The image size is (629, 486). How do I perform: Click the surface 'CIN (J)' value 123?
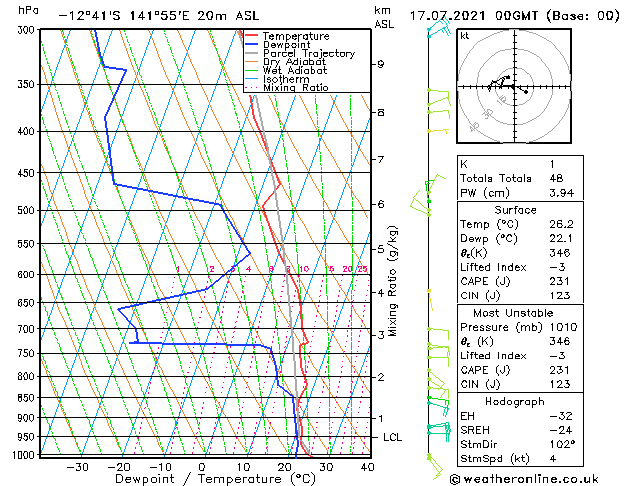pyautogui.click(x=560, y=296)
